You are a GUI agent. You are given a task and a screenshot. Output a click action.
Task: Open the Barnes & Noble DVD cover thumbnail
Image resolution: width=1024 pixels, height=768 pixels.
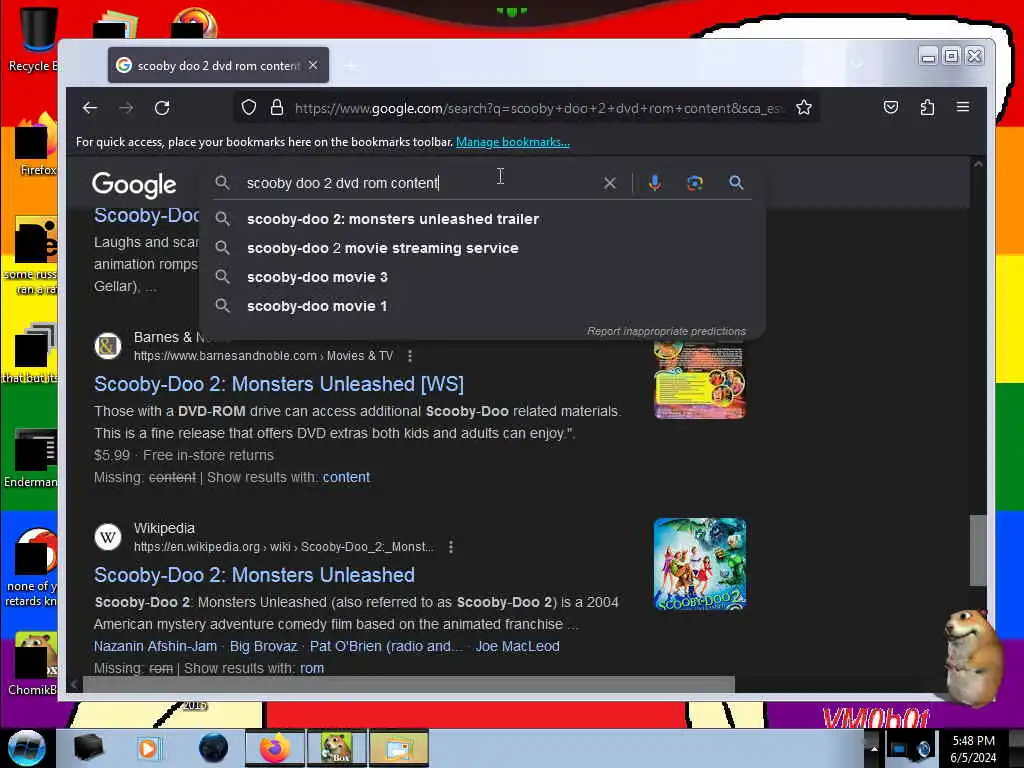[x=700, y=381]
